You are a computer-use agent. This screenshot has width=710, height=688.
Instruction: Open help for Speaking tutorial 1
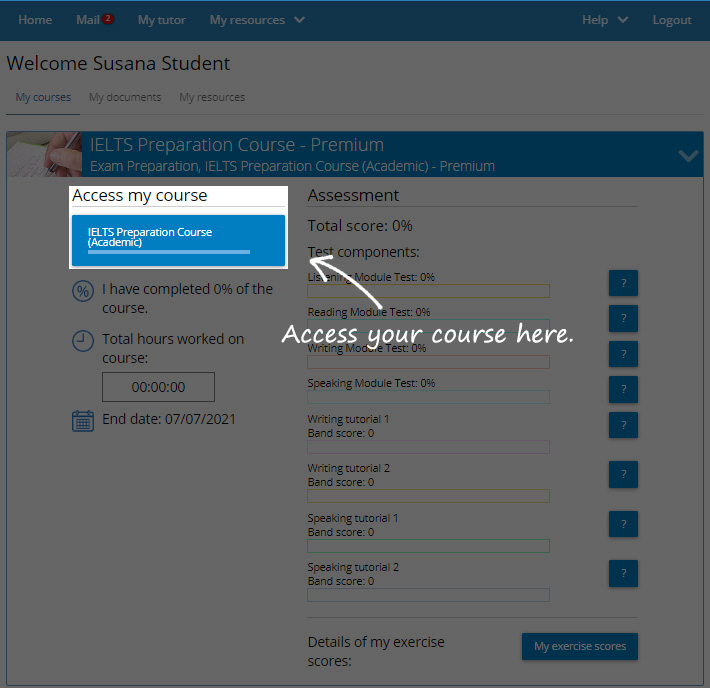[623, 524]
